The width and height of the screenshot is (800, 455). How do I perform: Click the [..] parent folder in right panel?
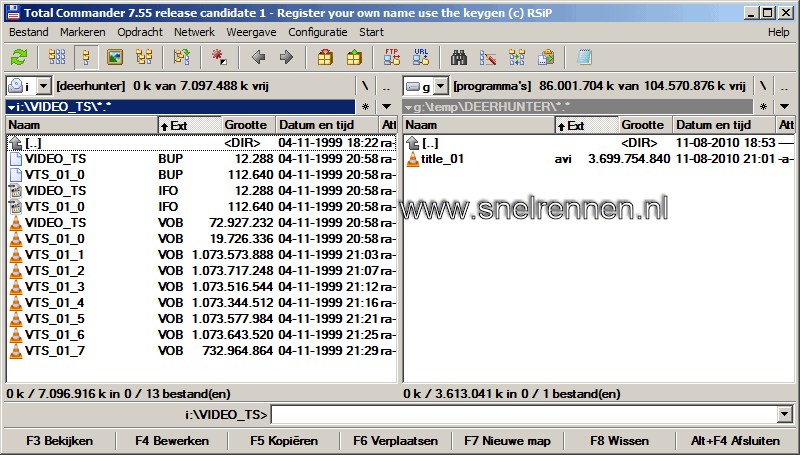[x=599, y=143]
